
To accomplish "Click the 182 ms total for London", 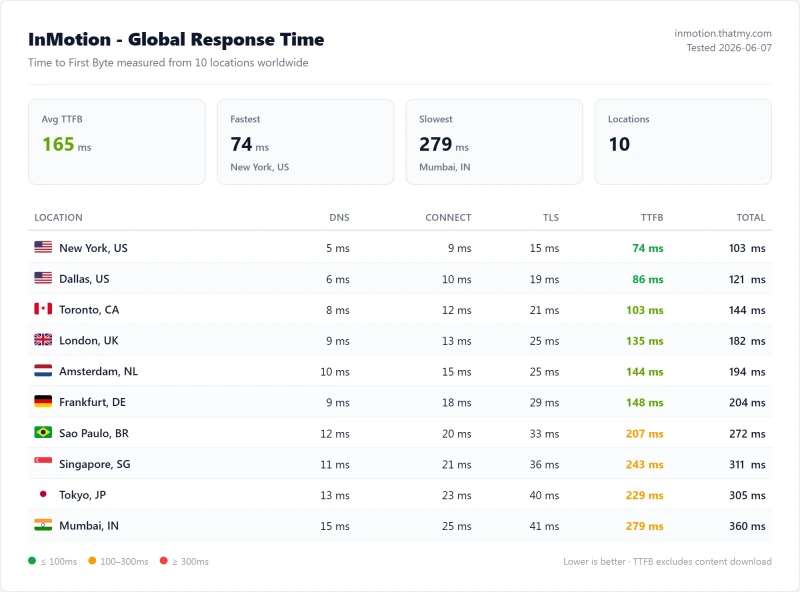I will coord(747,341).
